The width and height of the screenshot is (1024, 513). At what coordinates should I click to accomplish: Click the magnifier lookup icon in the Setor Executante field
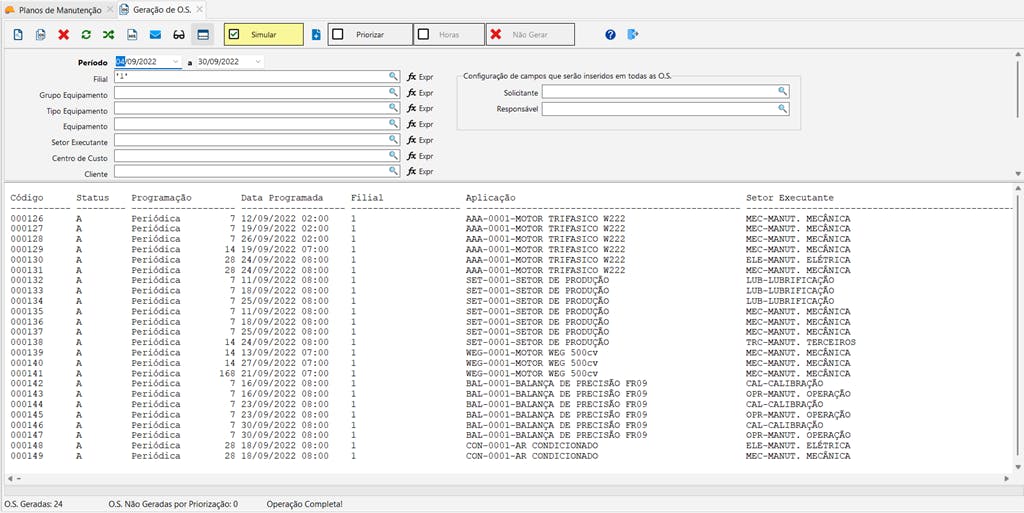pos(393,139)
